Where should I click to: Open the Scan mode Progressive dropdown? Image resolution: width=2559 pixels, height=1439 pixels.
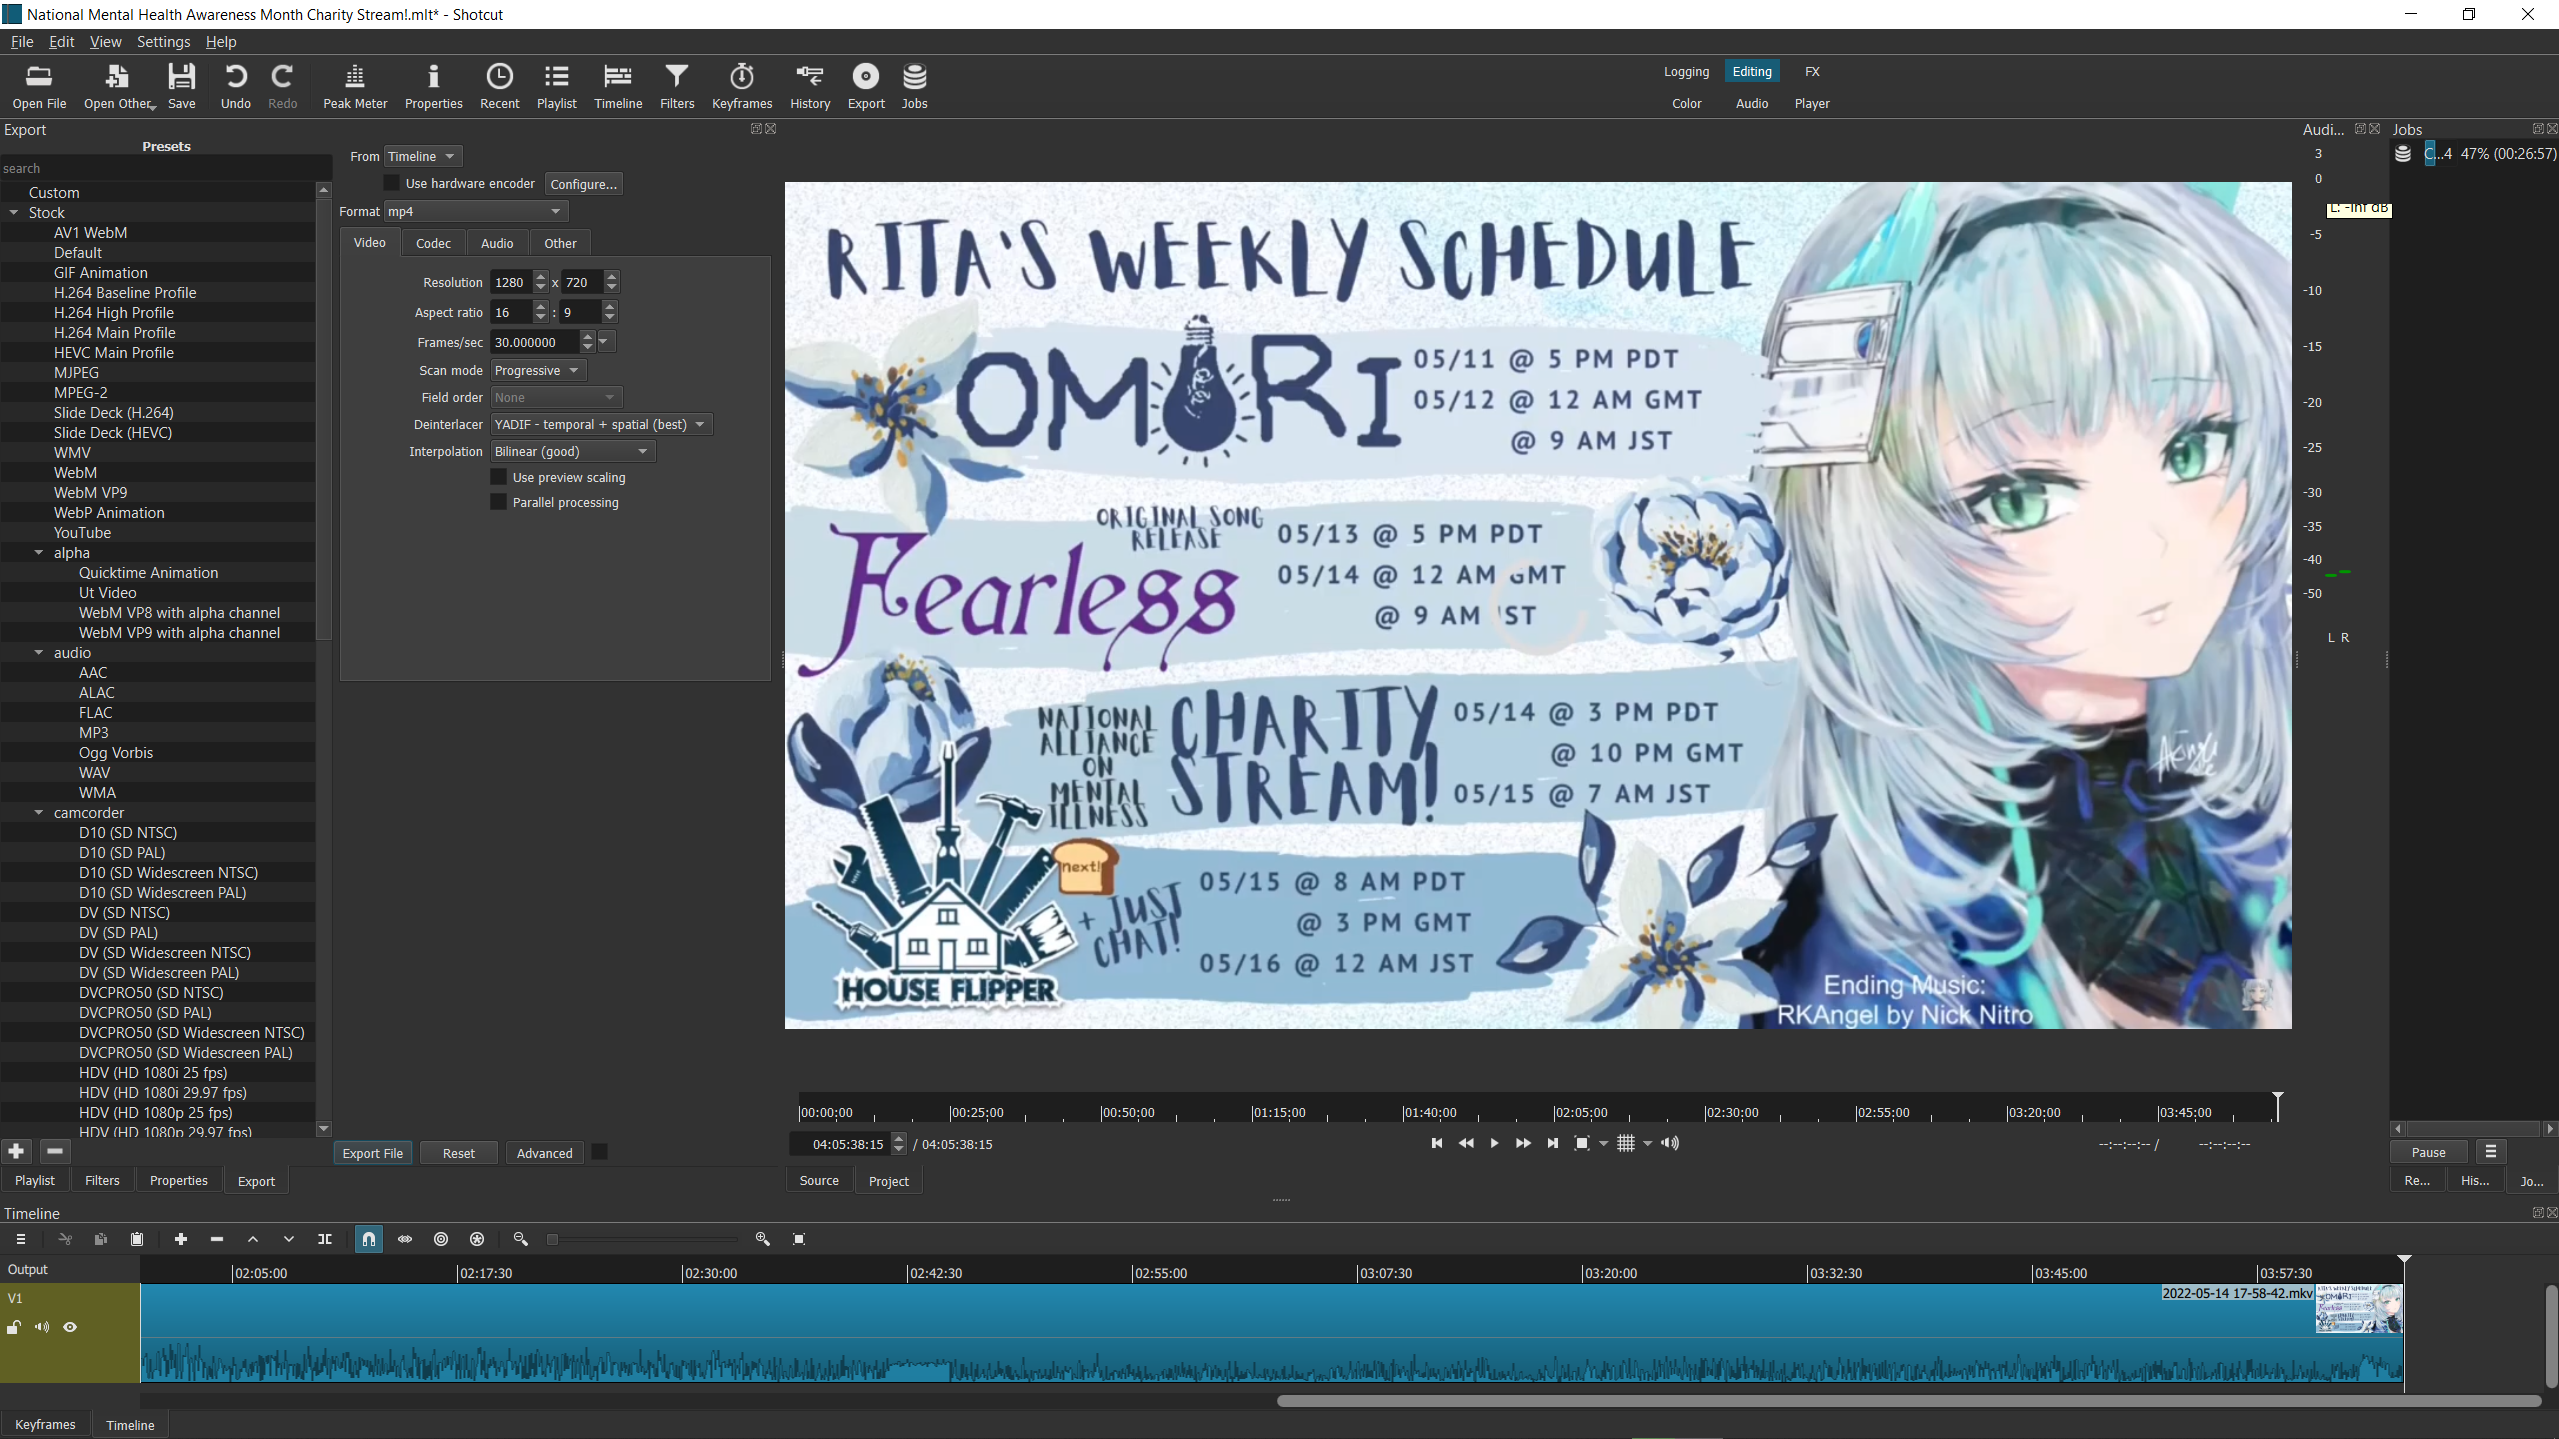click(x=538, y=370)
